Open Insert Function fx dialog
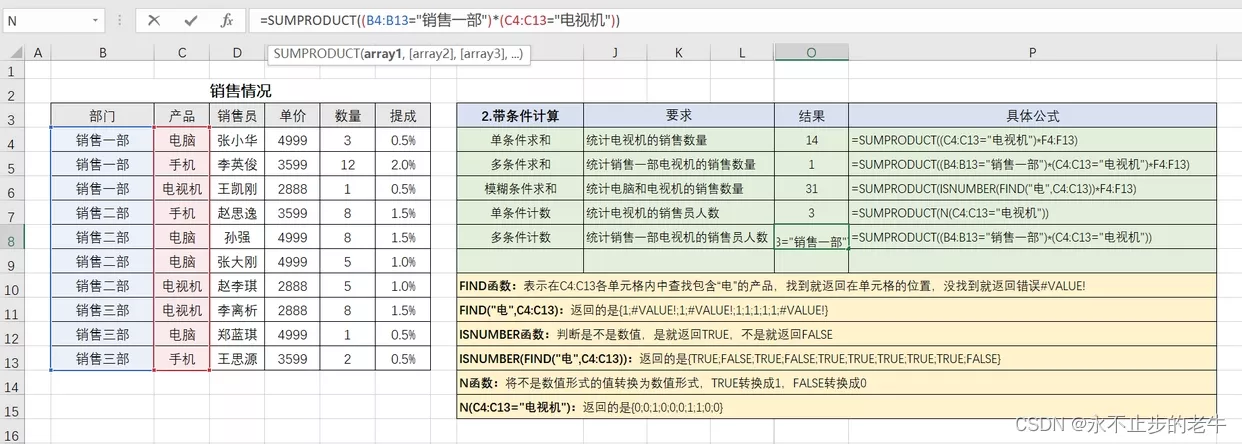 (227, 20)
